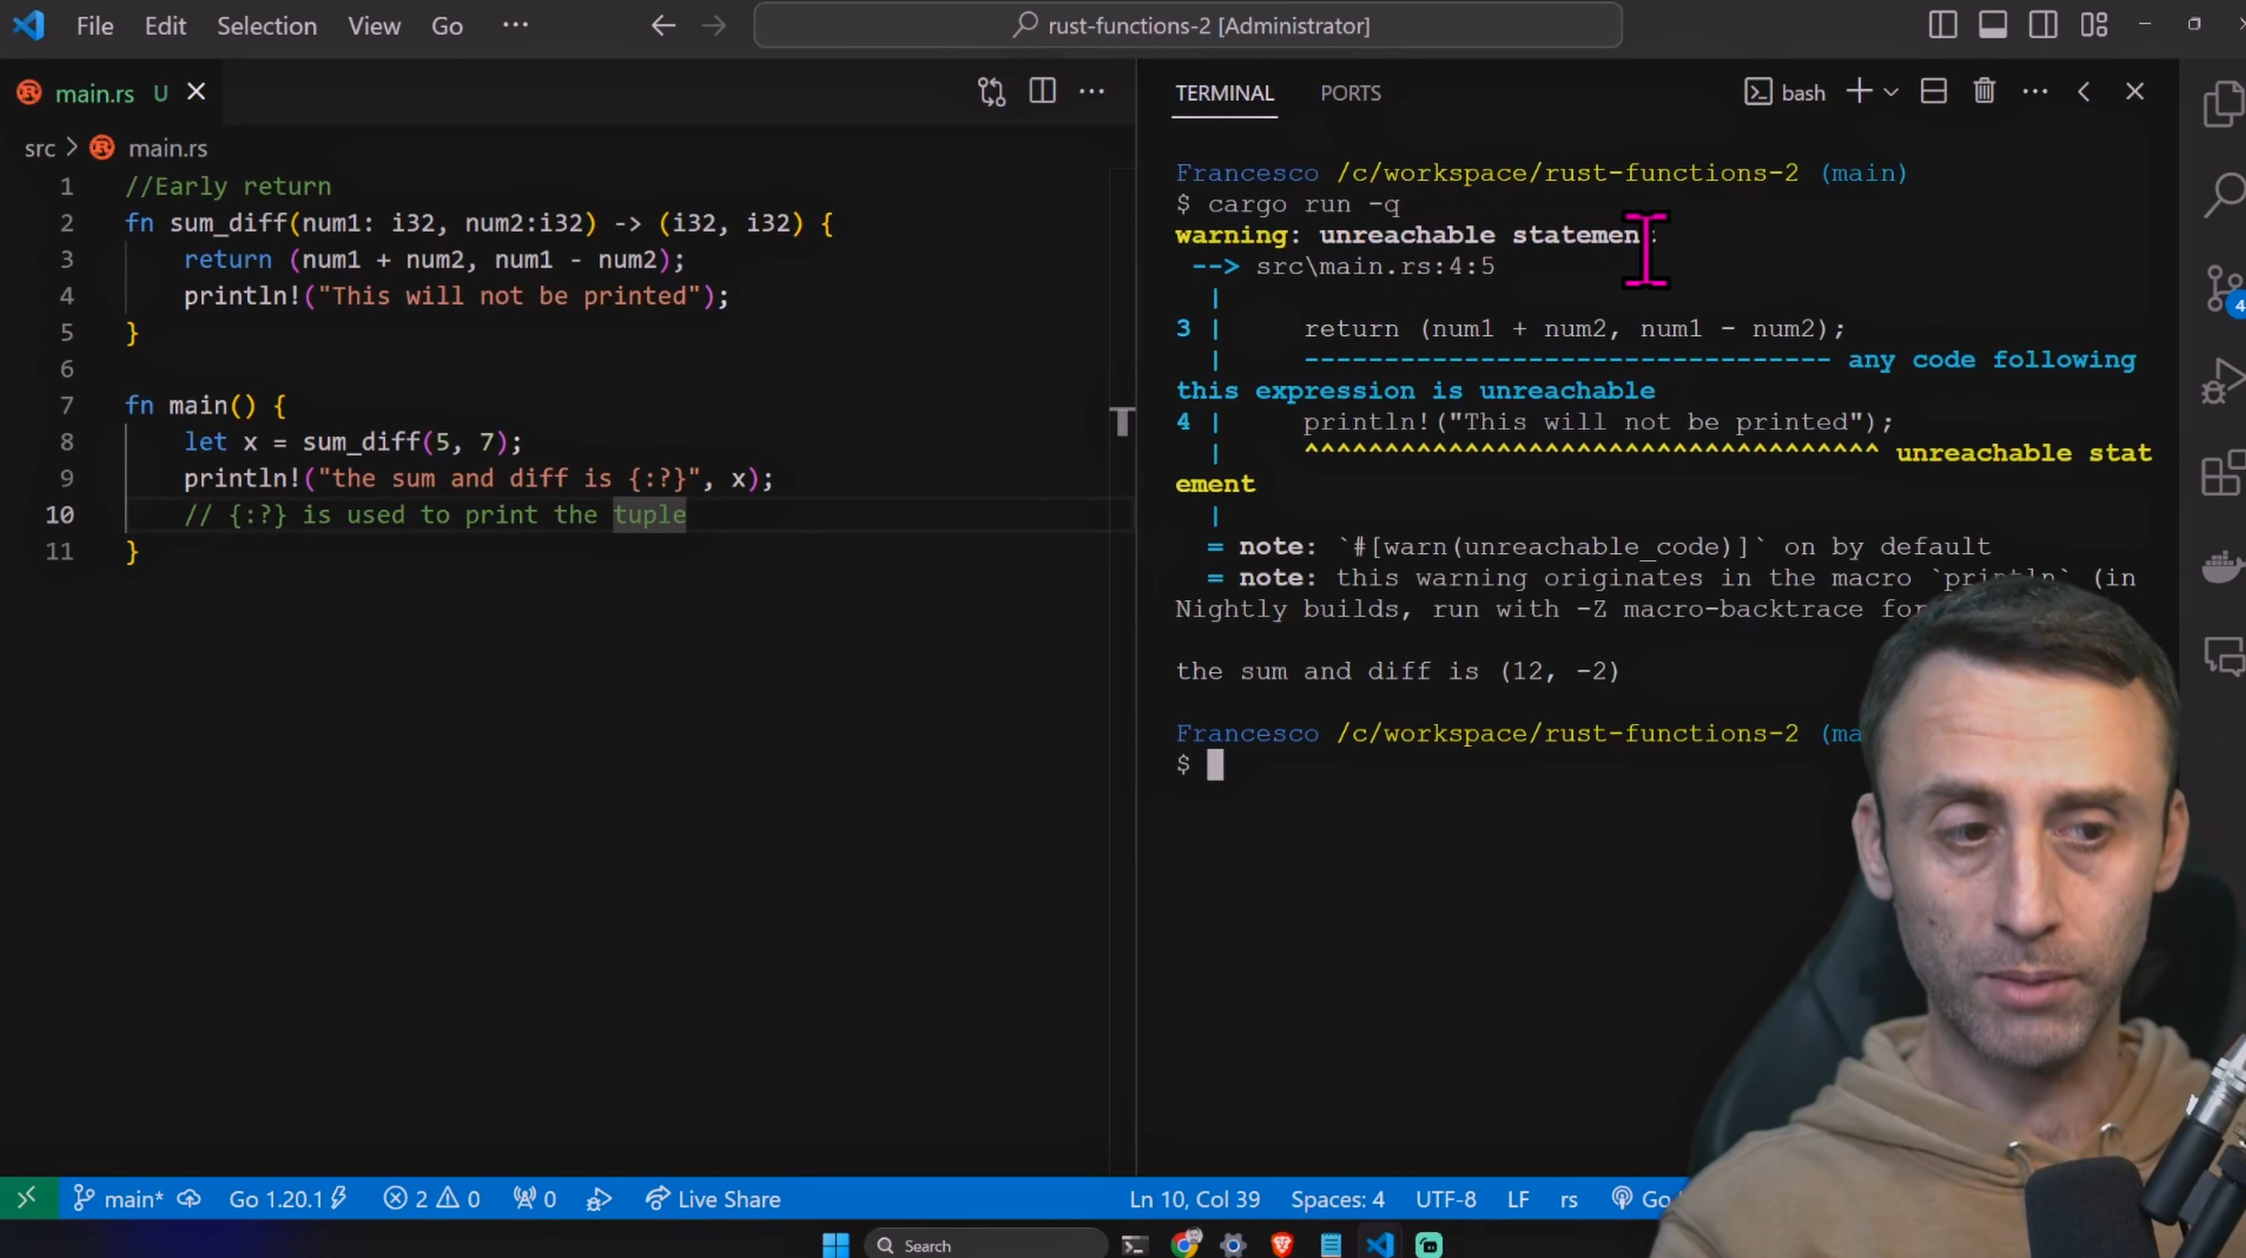The height and width of the screenshot is (1258, 2246).
Task: Toggle the secondary sidebar
Action: 2043,25
